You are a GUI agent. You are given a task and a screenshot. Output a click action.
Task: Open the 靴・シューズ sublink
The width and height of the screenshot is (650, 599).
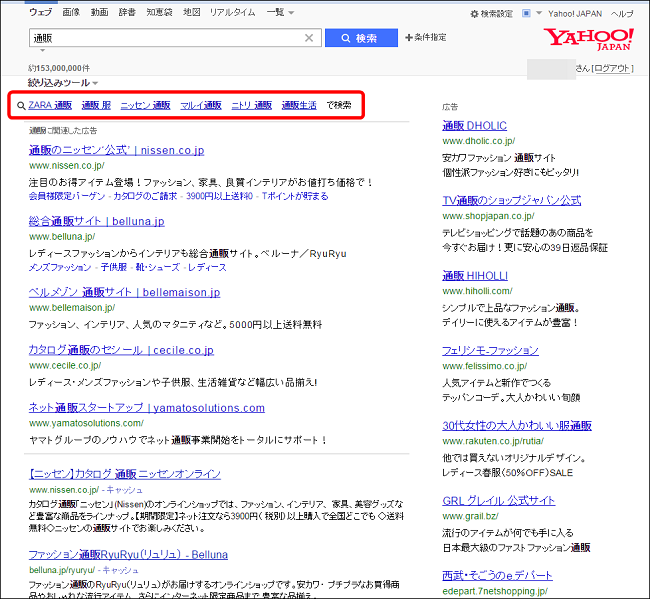click(x=158, y=267)
